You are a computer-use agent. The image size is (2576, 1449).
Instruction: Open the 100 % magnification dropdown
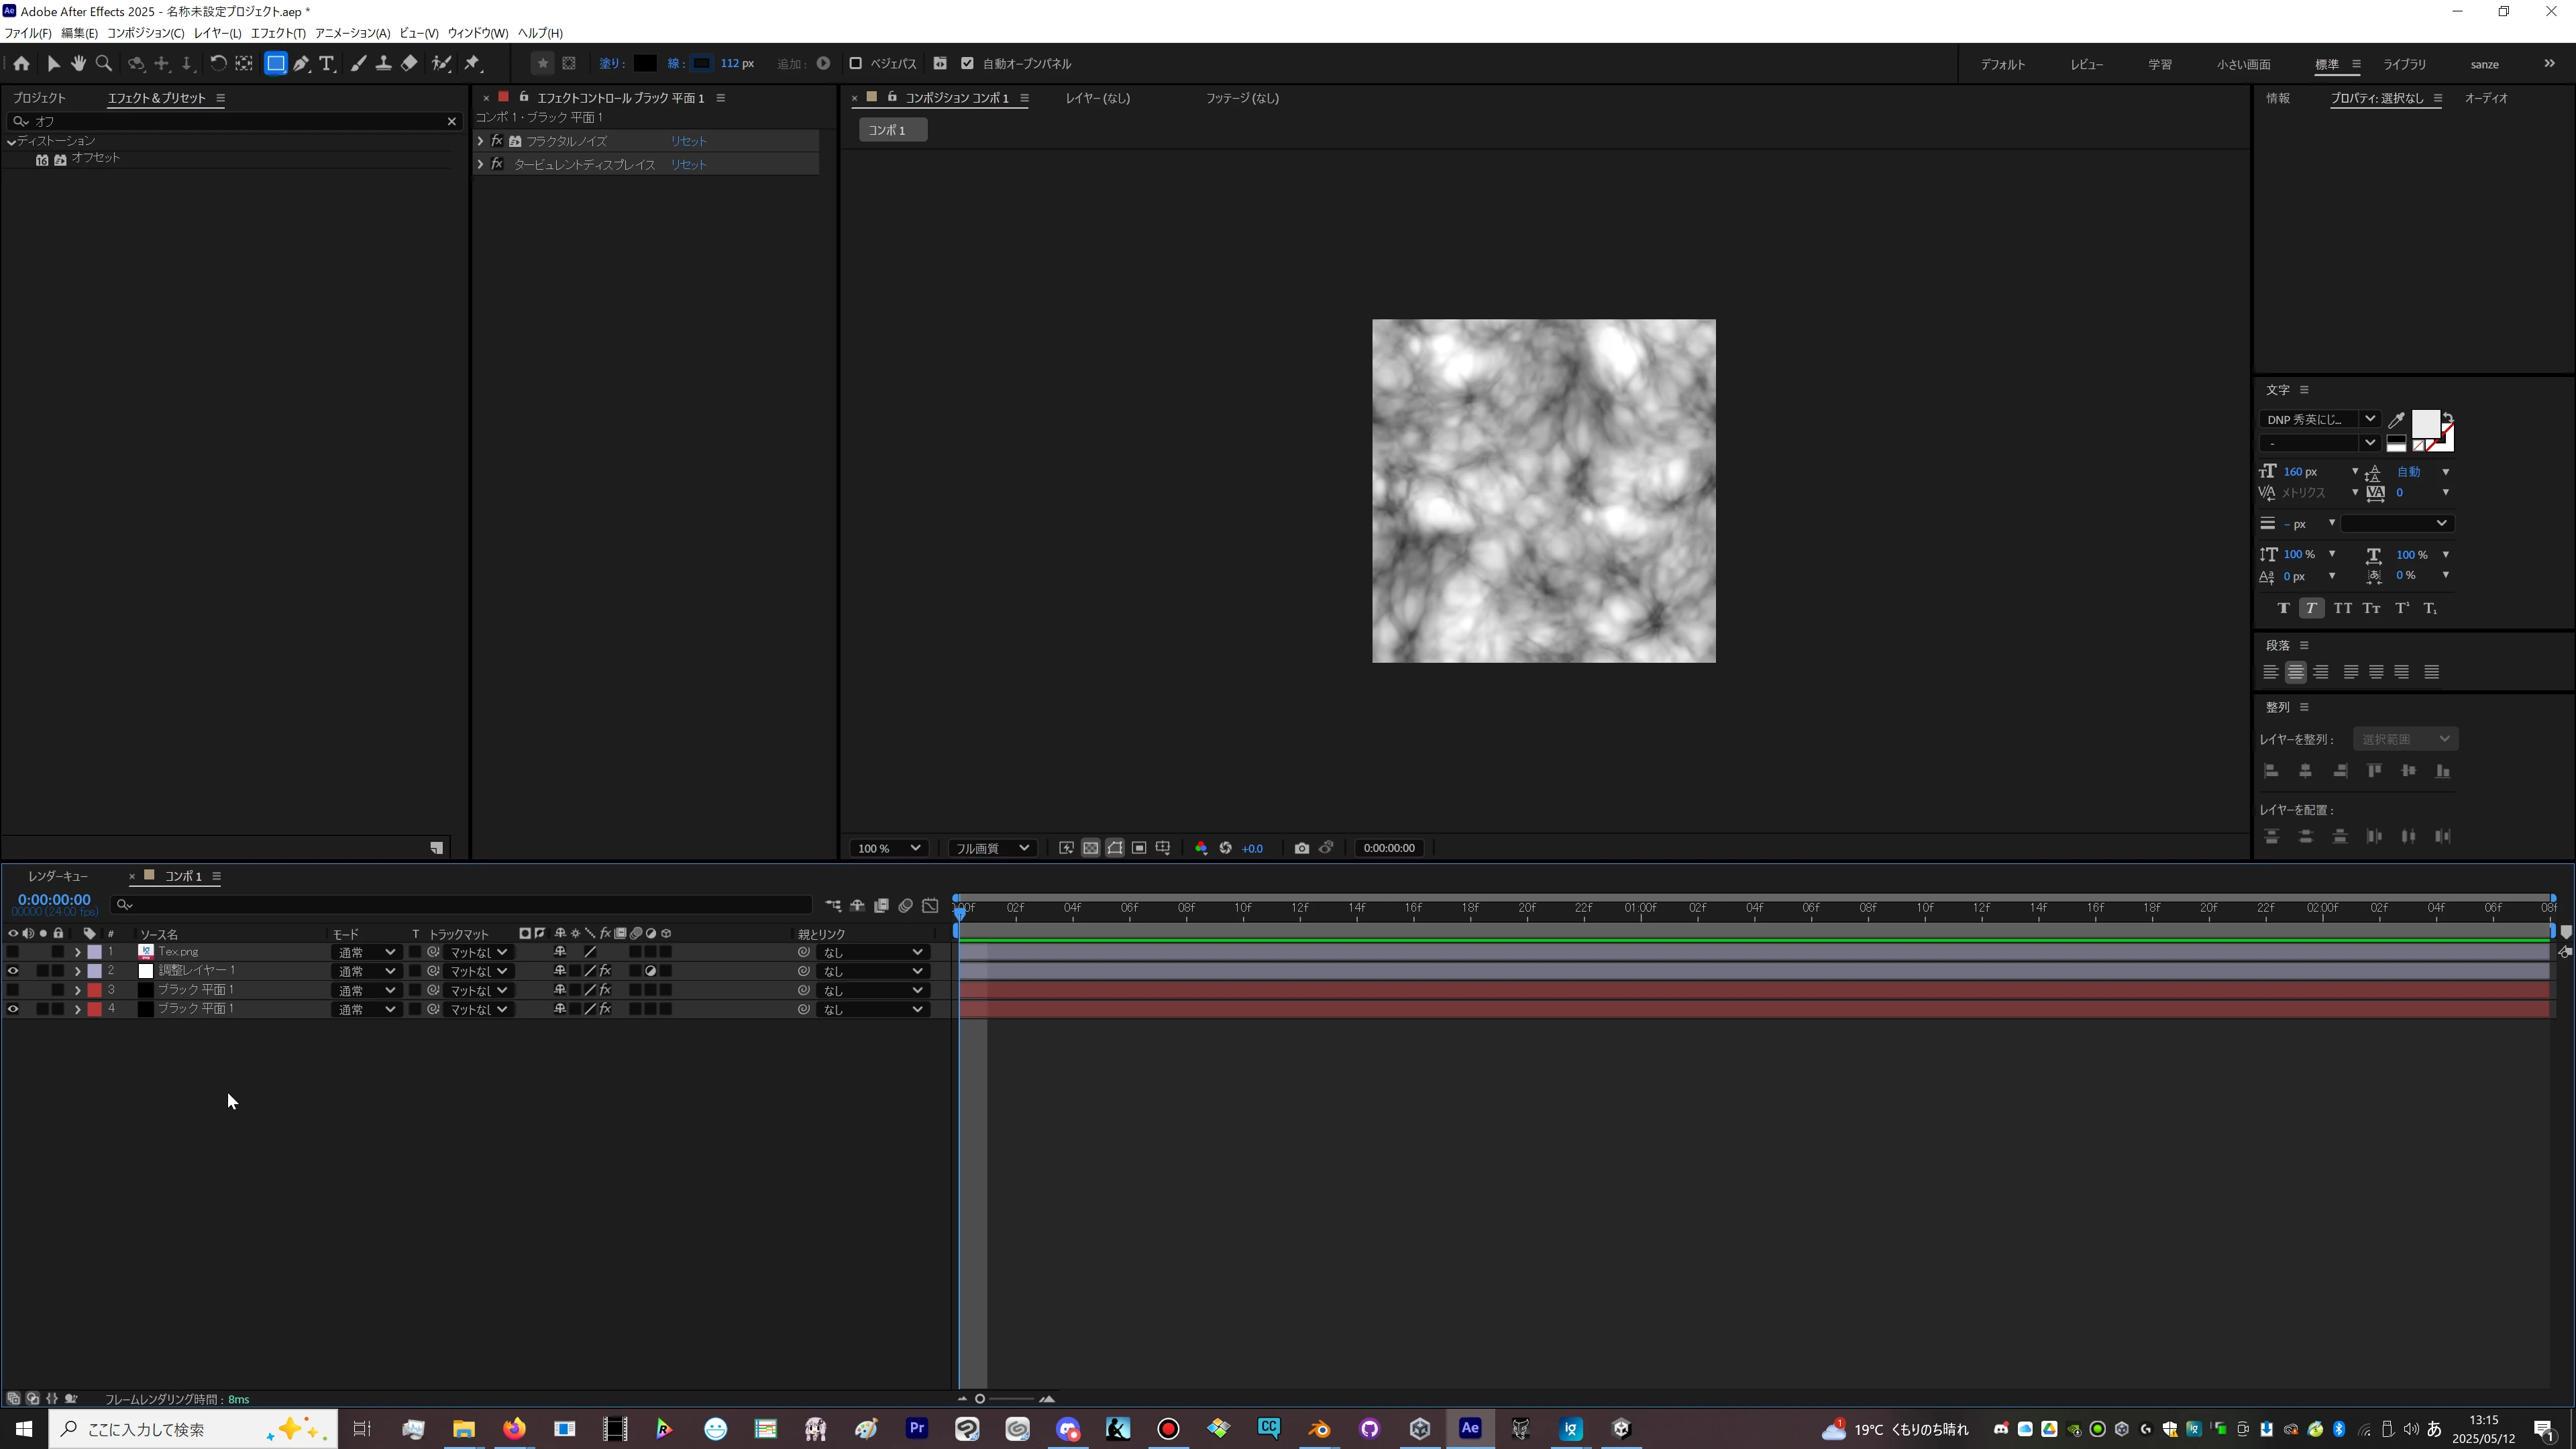click(x=887, y=848)
